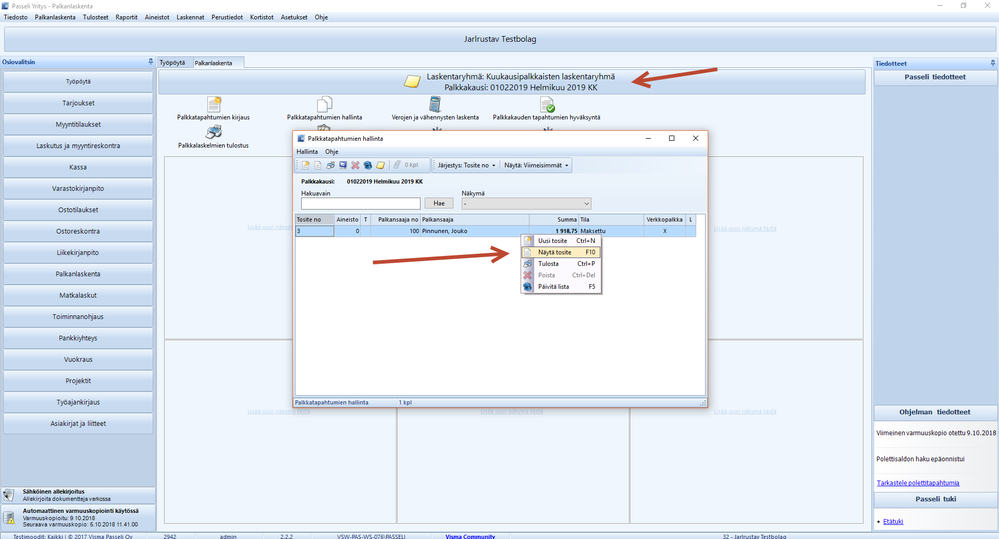Viewport: 999px width, 539px height.
Task: Open Verojen ja vähennysten laskenta calculator icon
Action: 435,104
